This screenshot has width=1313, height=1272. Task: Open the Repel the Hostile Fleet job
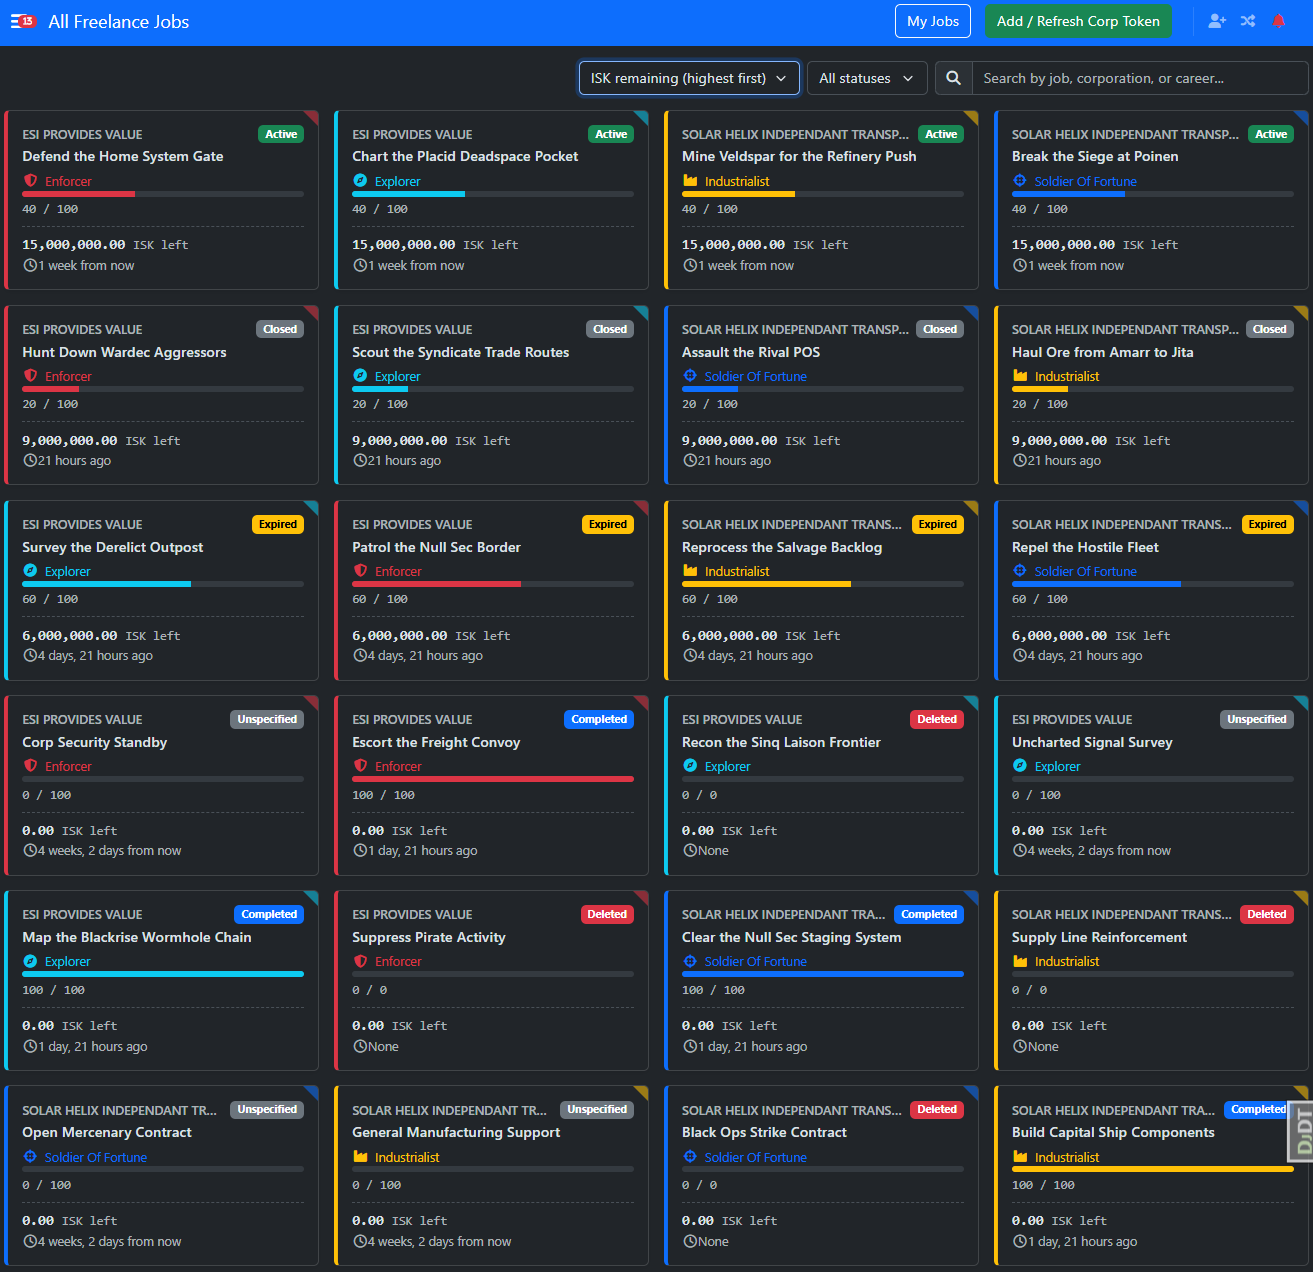click(1085, 547)
